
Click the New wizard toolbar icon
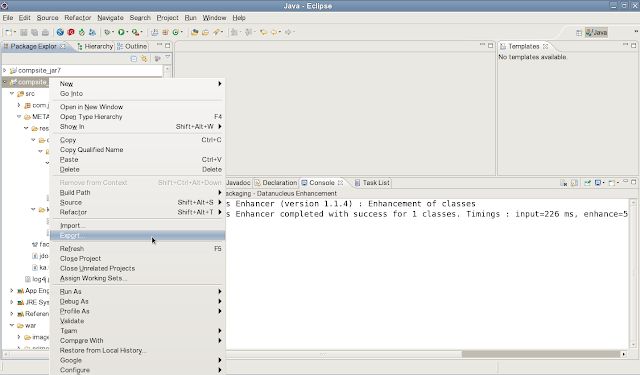click(9, 32)
